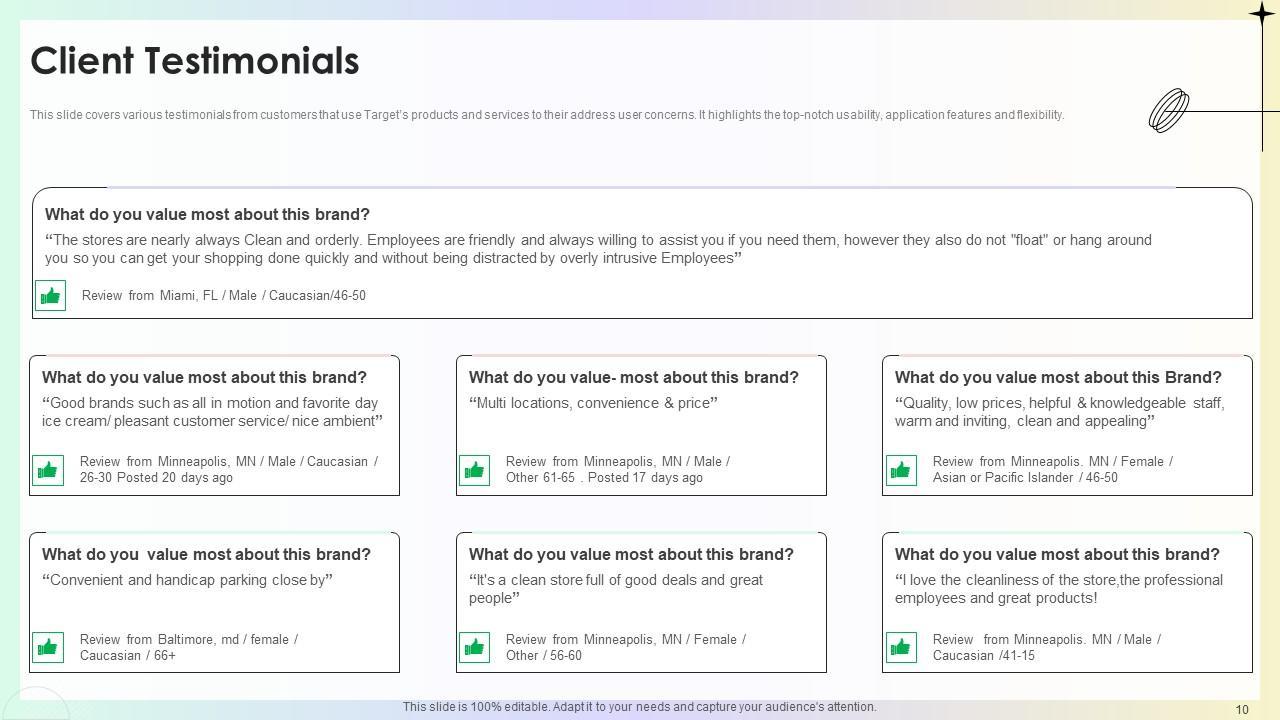Screen dimensions: 1280x720
Task: Select the 'stores are nearly always Clean' quote
Action: (x=598, y=249)
